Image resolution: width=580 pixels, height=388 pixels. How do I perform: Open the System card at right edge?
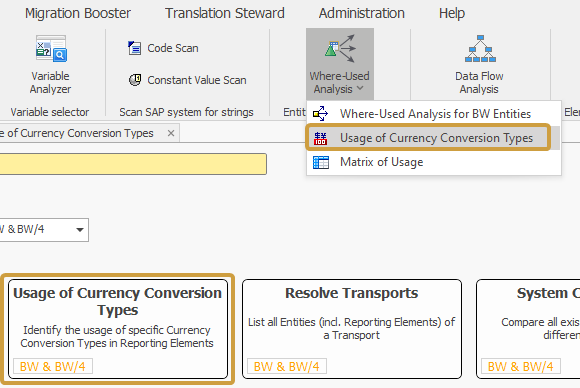528,329
